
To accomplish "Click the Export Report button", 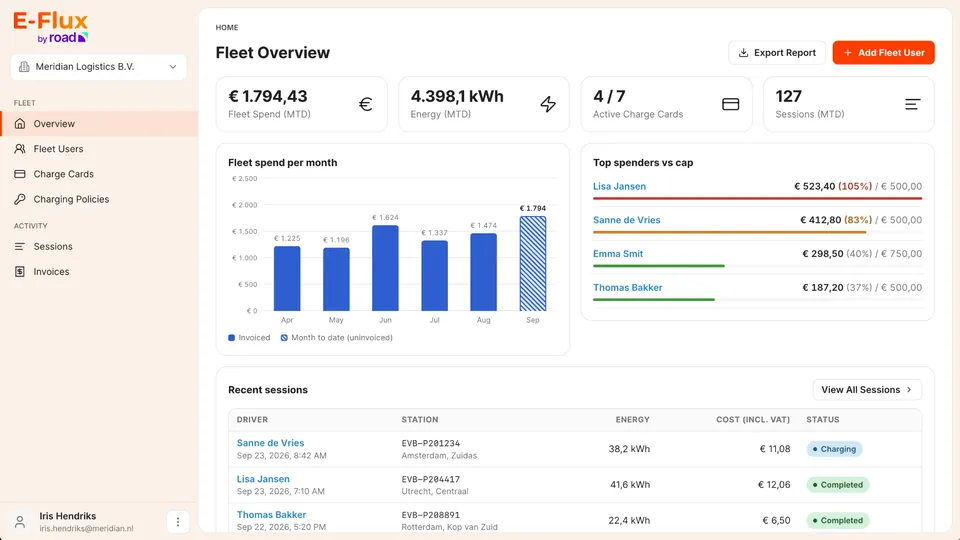I will (777, 53).
